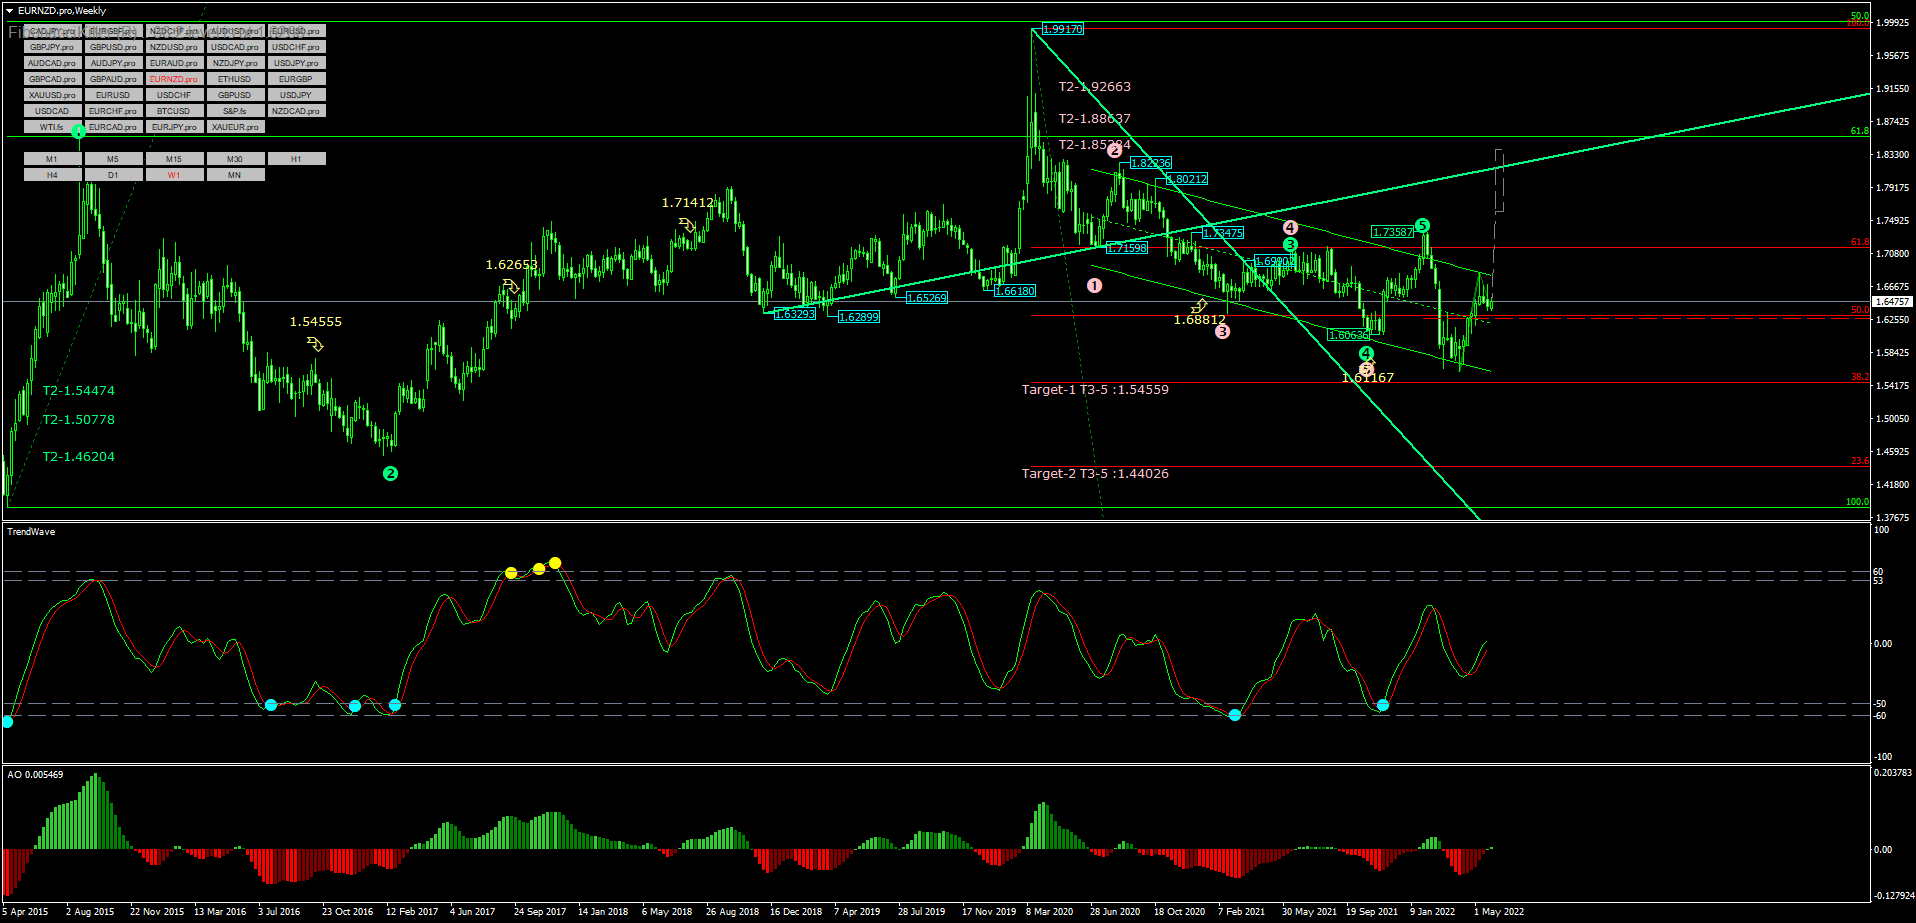Select the M5 timeframe
1916x923 pixels.
[x=113, y=158]
